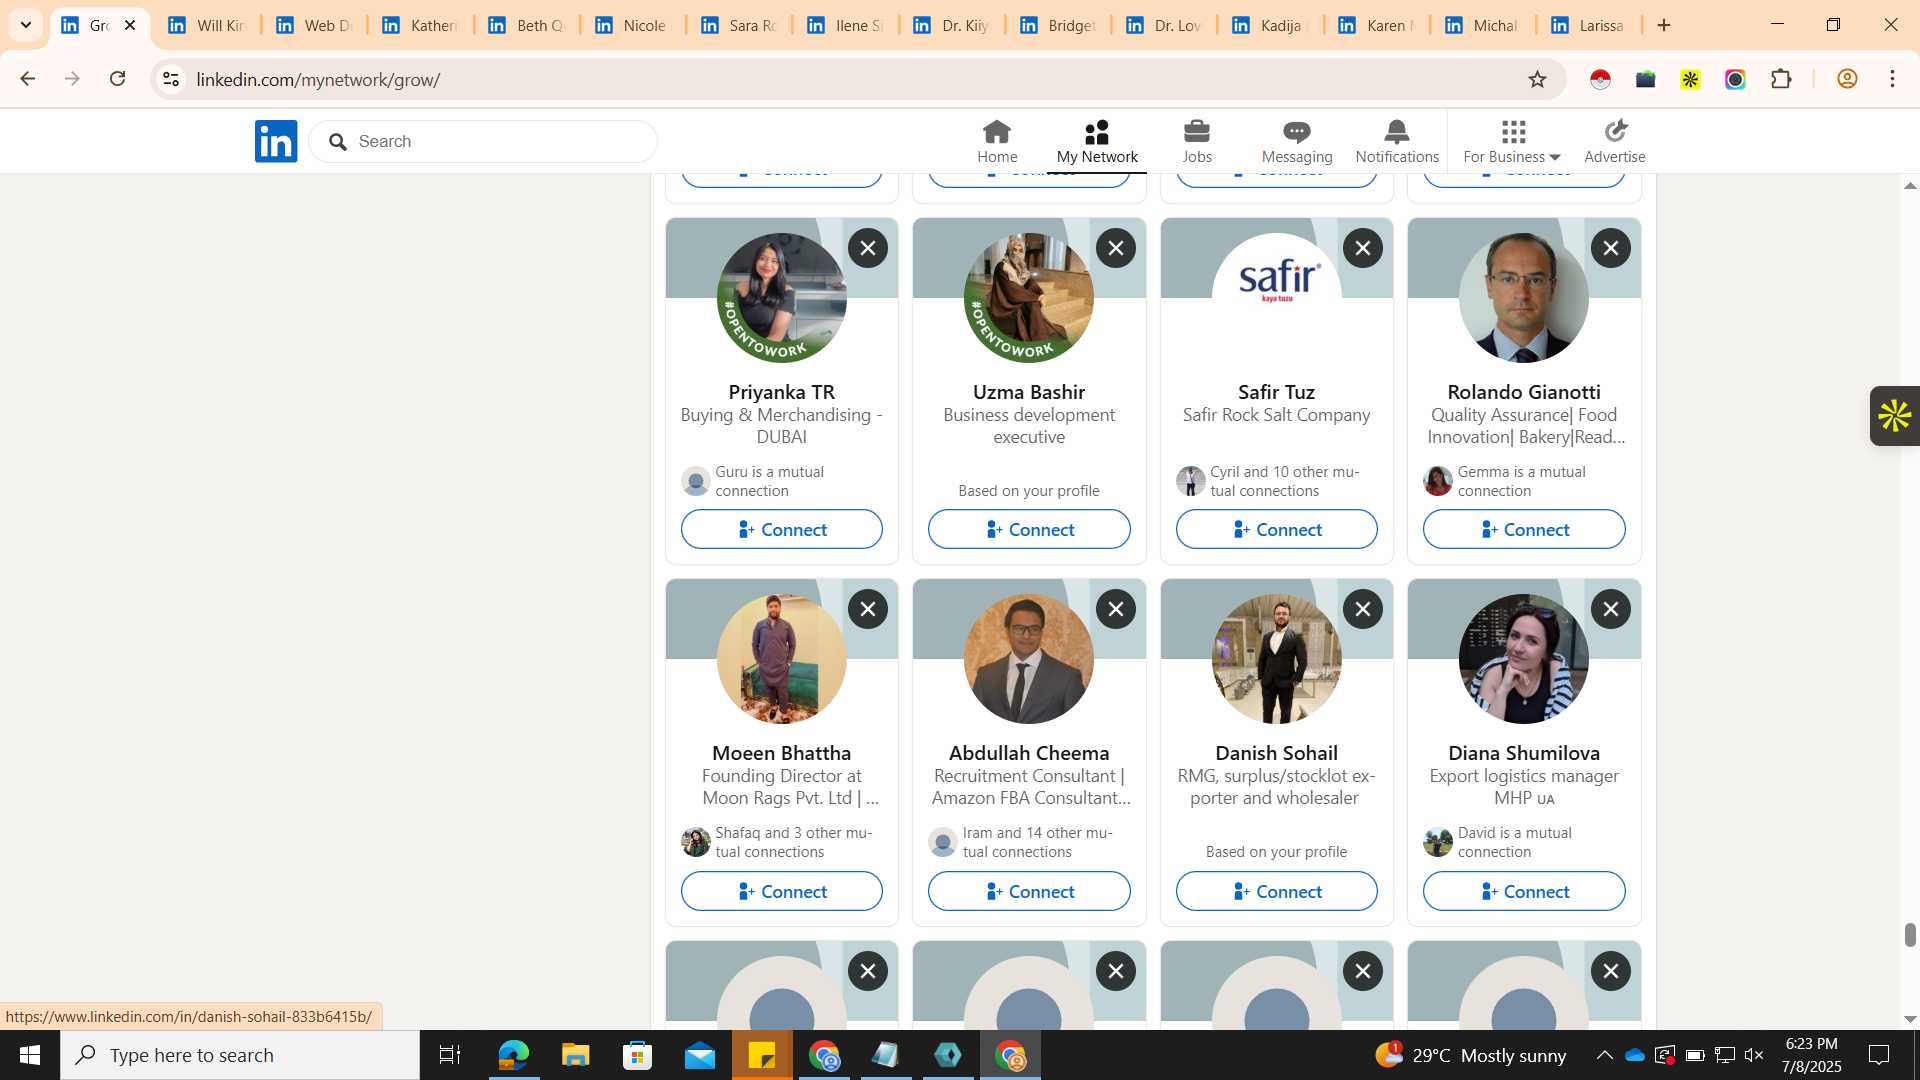Dismiss the Rolando Gianotti suggestion card
Screen dimensions: 1920x1080
[x=1611, y=248]
